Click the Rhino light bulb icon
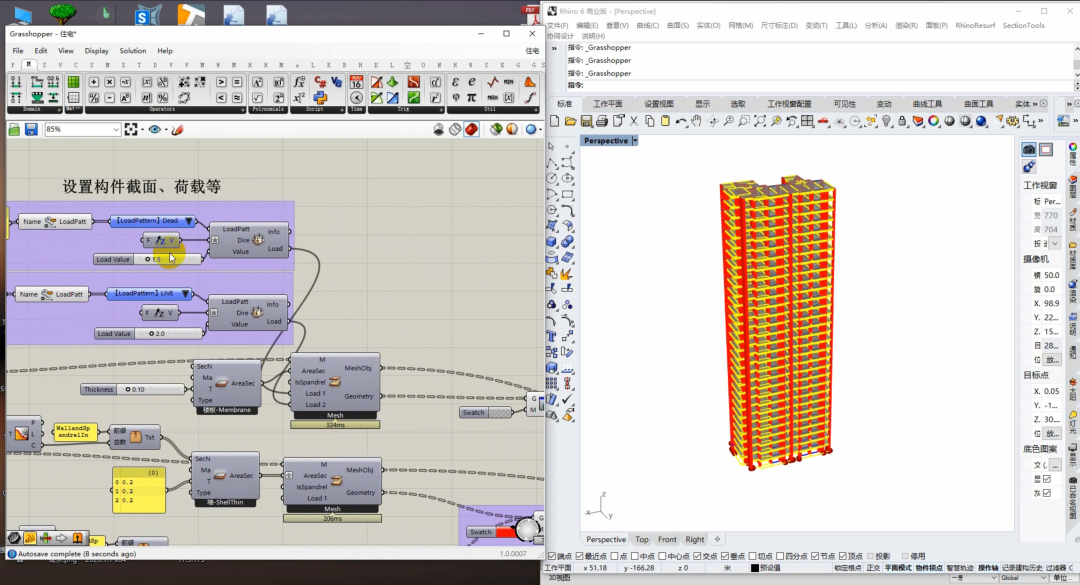The image size is (1080, 585). 885,121
